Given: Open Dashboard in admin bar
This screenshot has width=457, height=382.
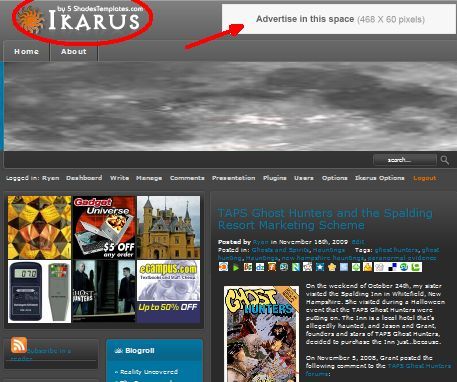Looking at the screenshot, I should tap(84, 178).
